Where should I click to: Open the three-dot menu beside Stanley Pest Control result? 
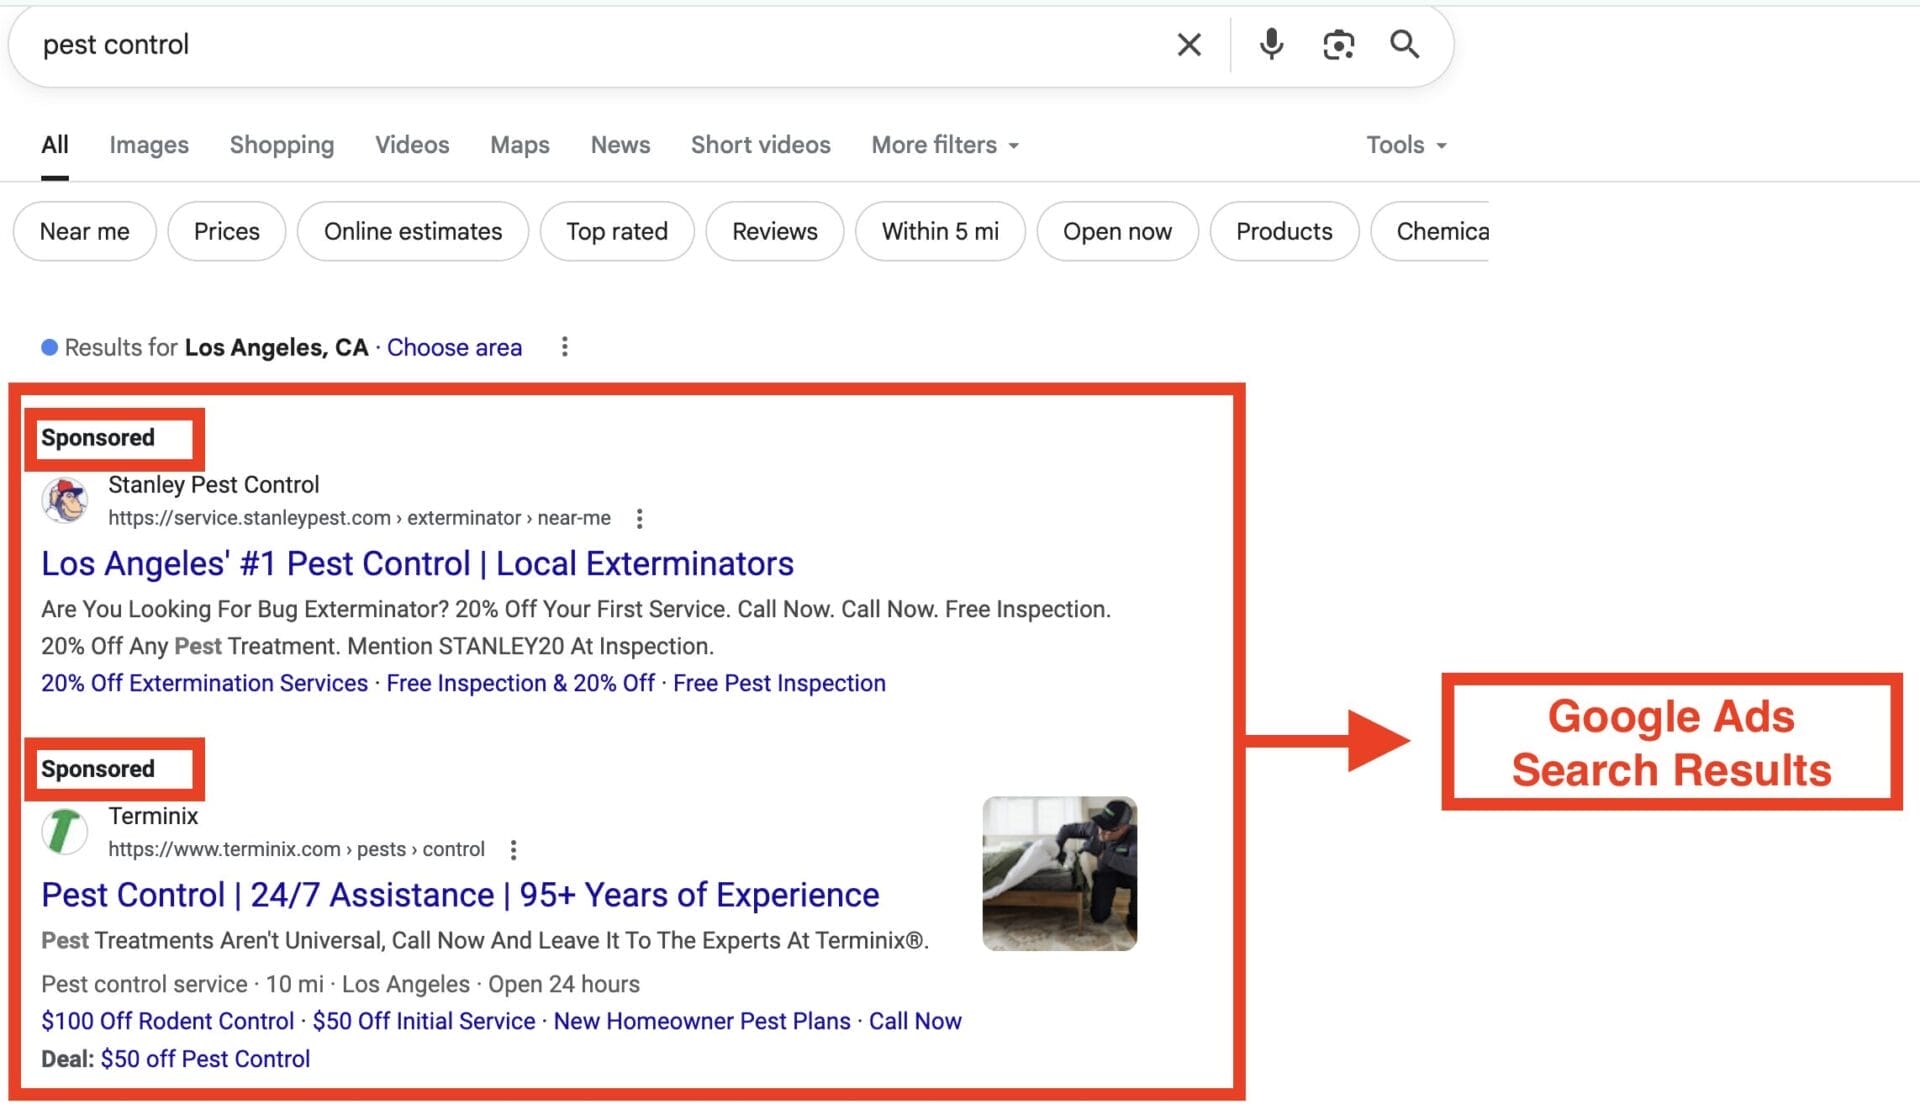point(639,518)
